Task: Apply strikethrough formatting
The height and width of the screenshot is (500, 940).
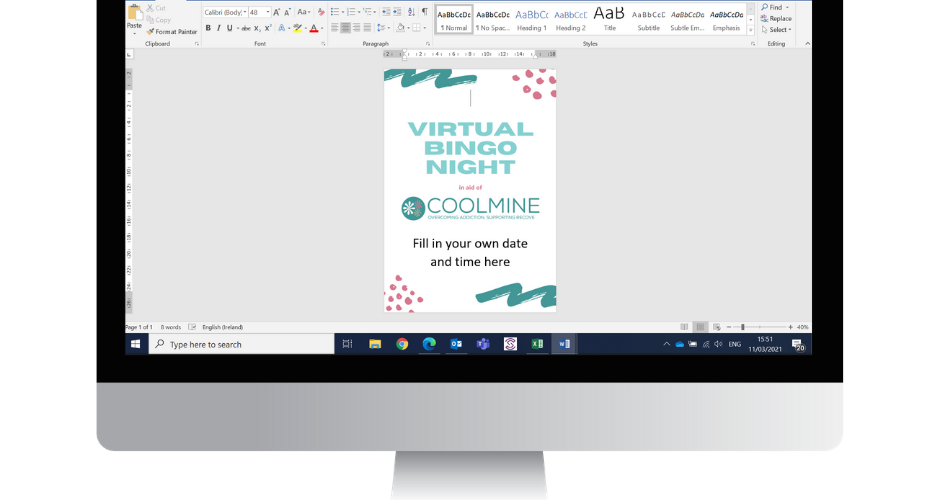Action: click(246, 28)
